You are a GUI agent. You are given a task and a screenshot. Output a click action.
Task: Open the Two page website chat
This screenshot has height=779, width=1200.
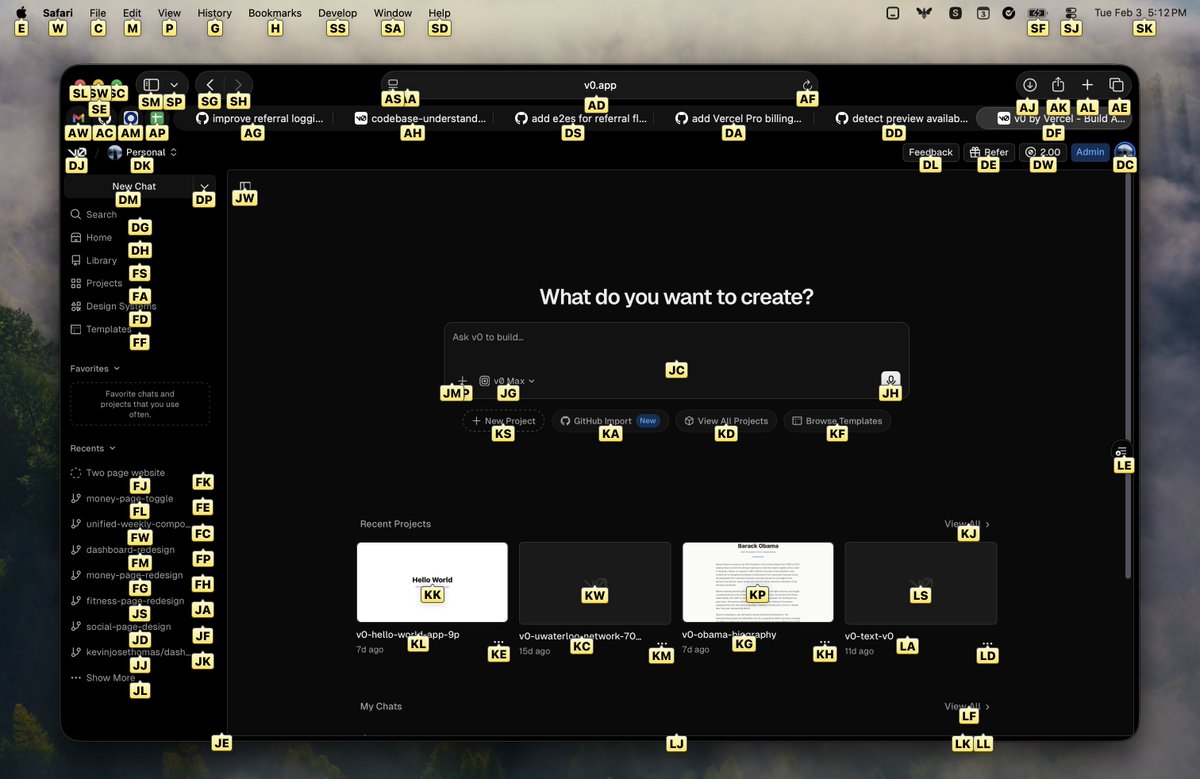(125, 473)
